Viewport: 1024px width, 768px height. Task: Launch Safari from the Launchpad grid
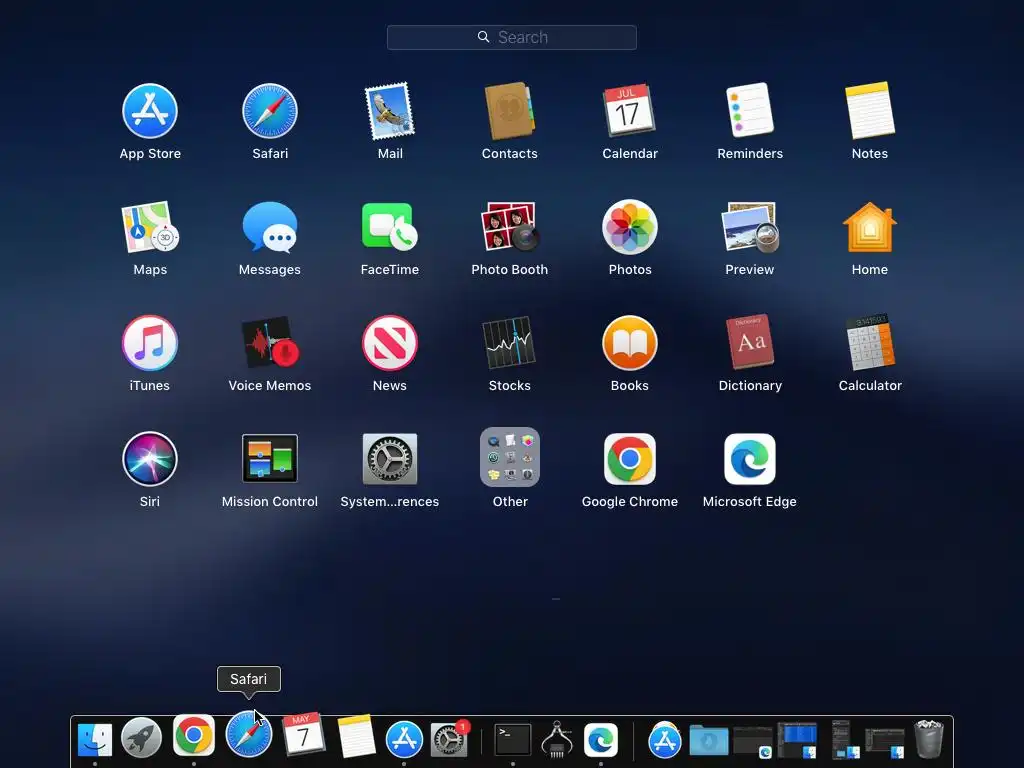click(270, 111)
